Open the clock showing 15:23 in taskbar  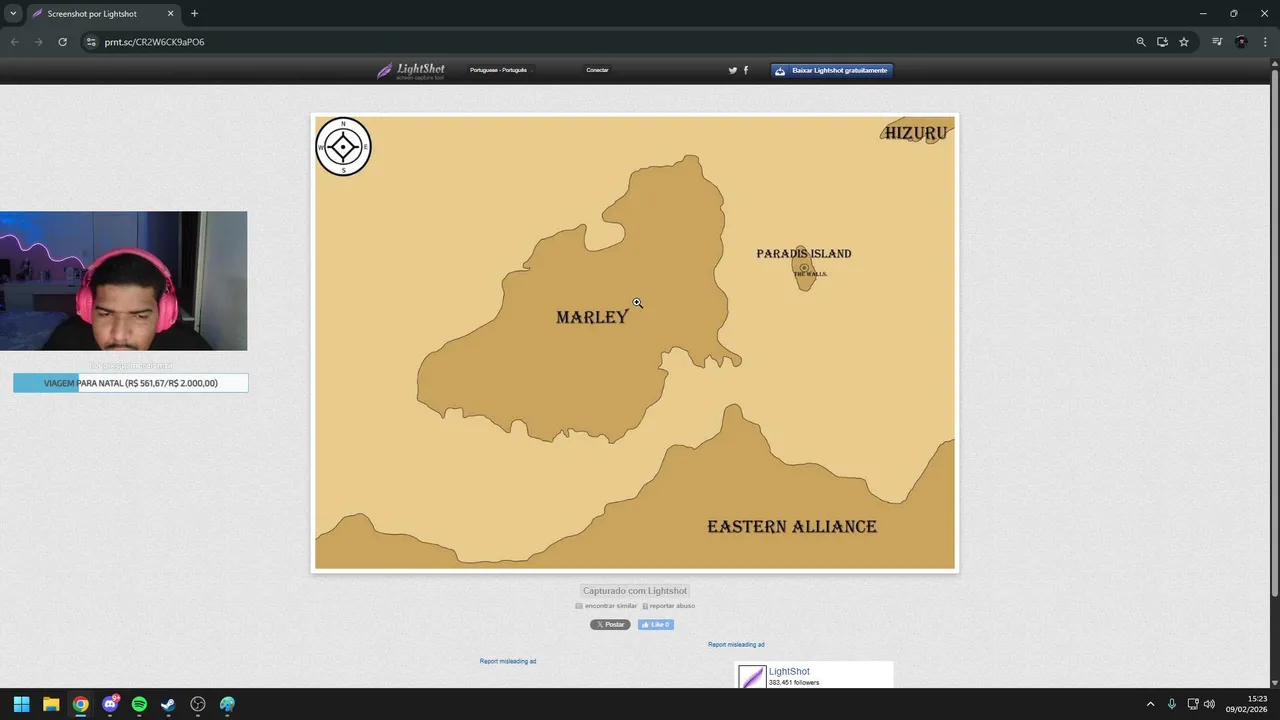click(1247, 704)
